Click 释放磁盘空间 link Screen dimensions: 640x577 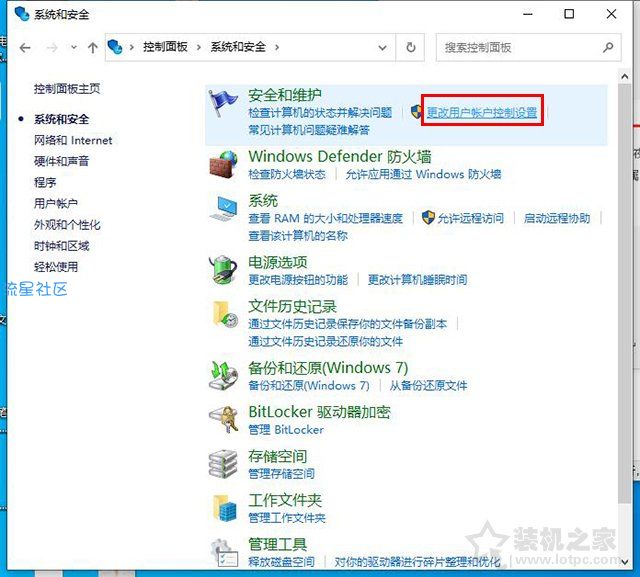click(x=282, y=562)
